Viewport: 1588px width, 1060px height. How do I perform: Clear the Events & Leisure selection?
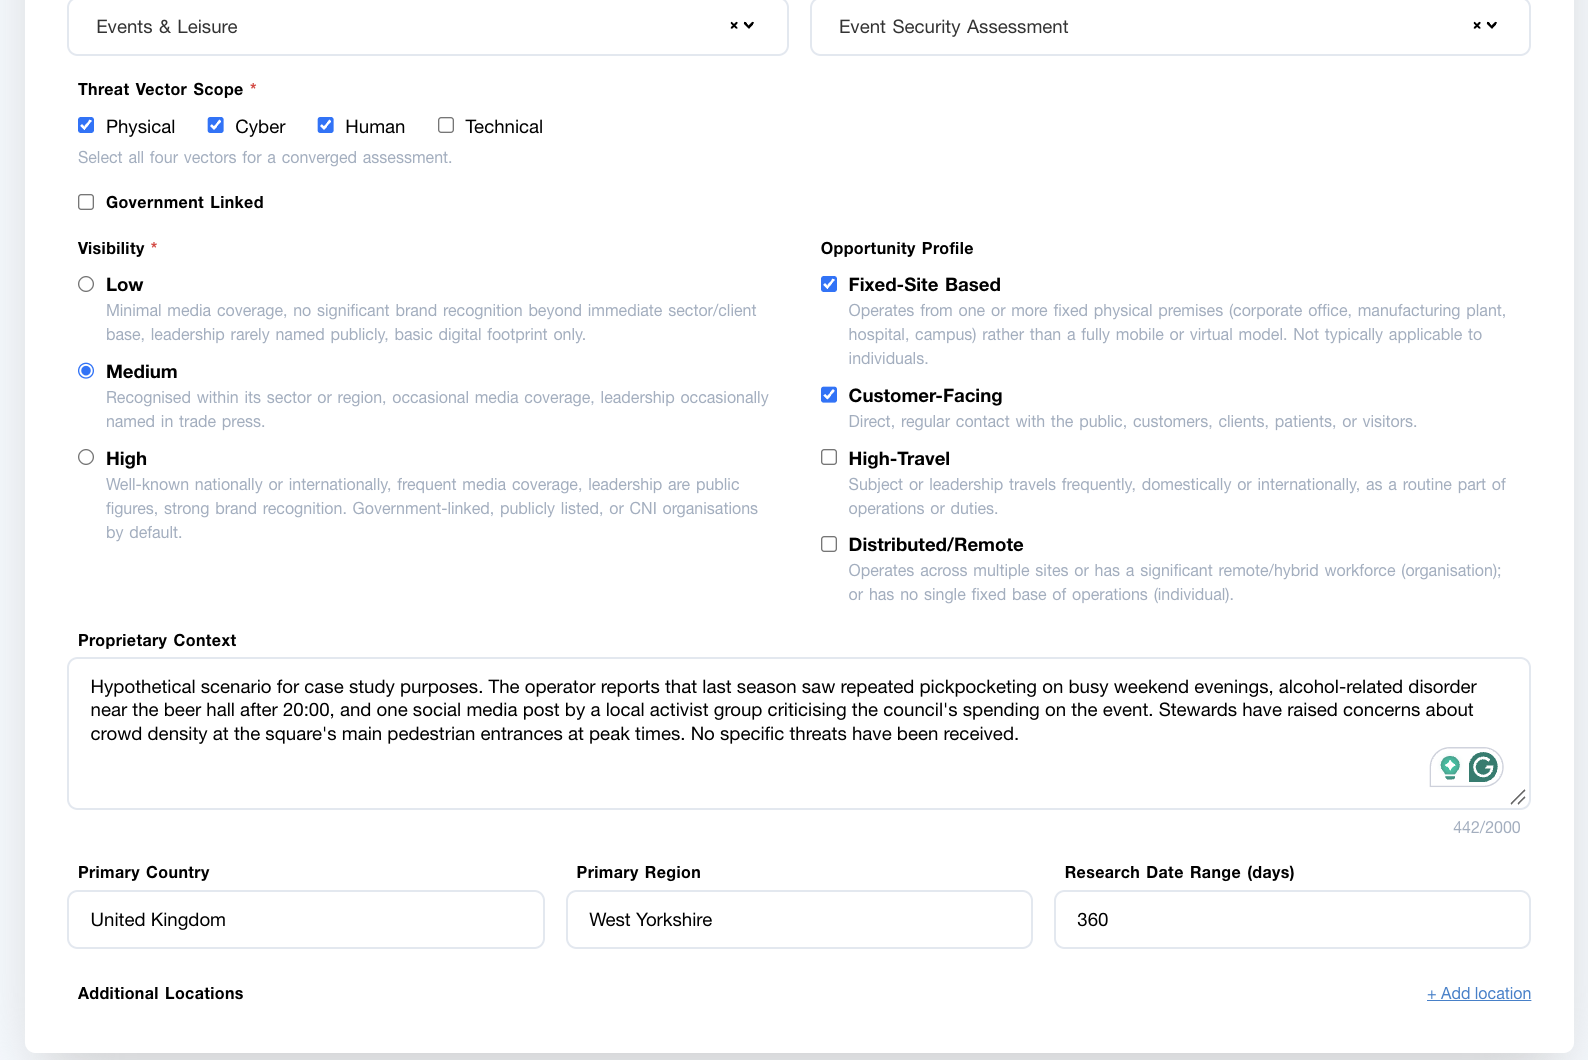734,26
